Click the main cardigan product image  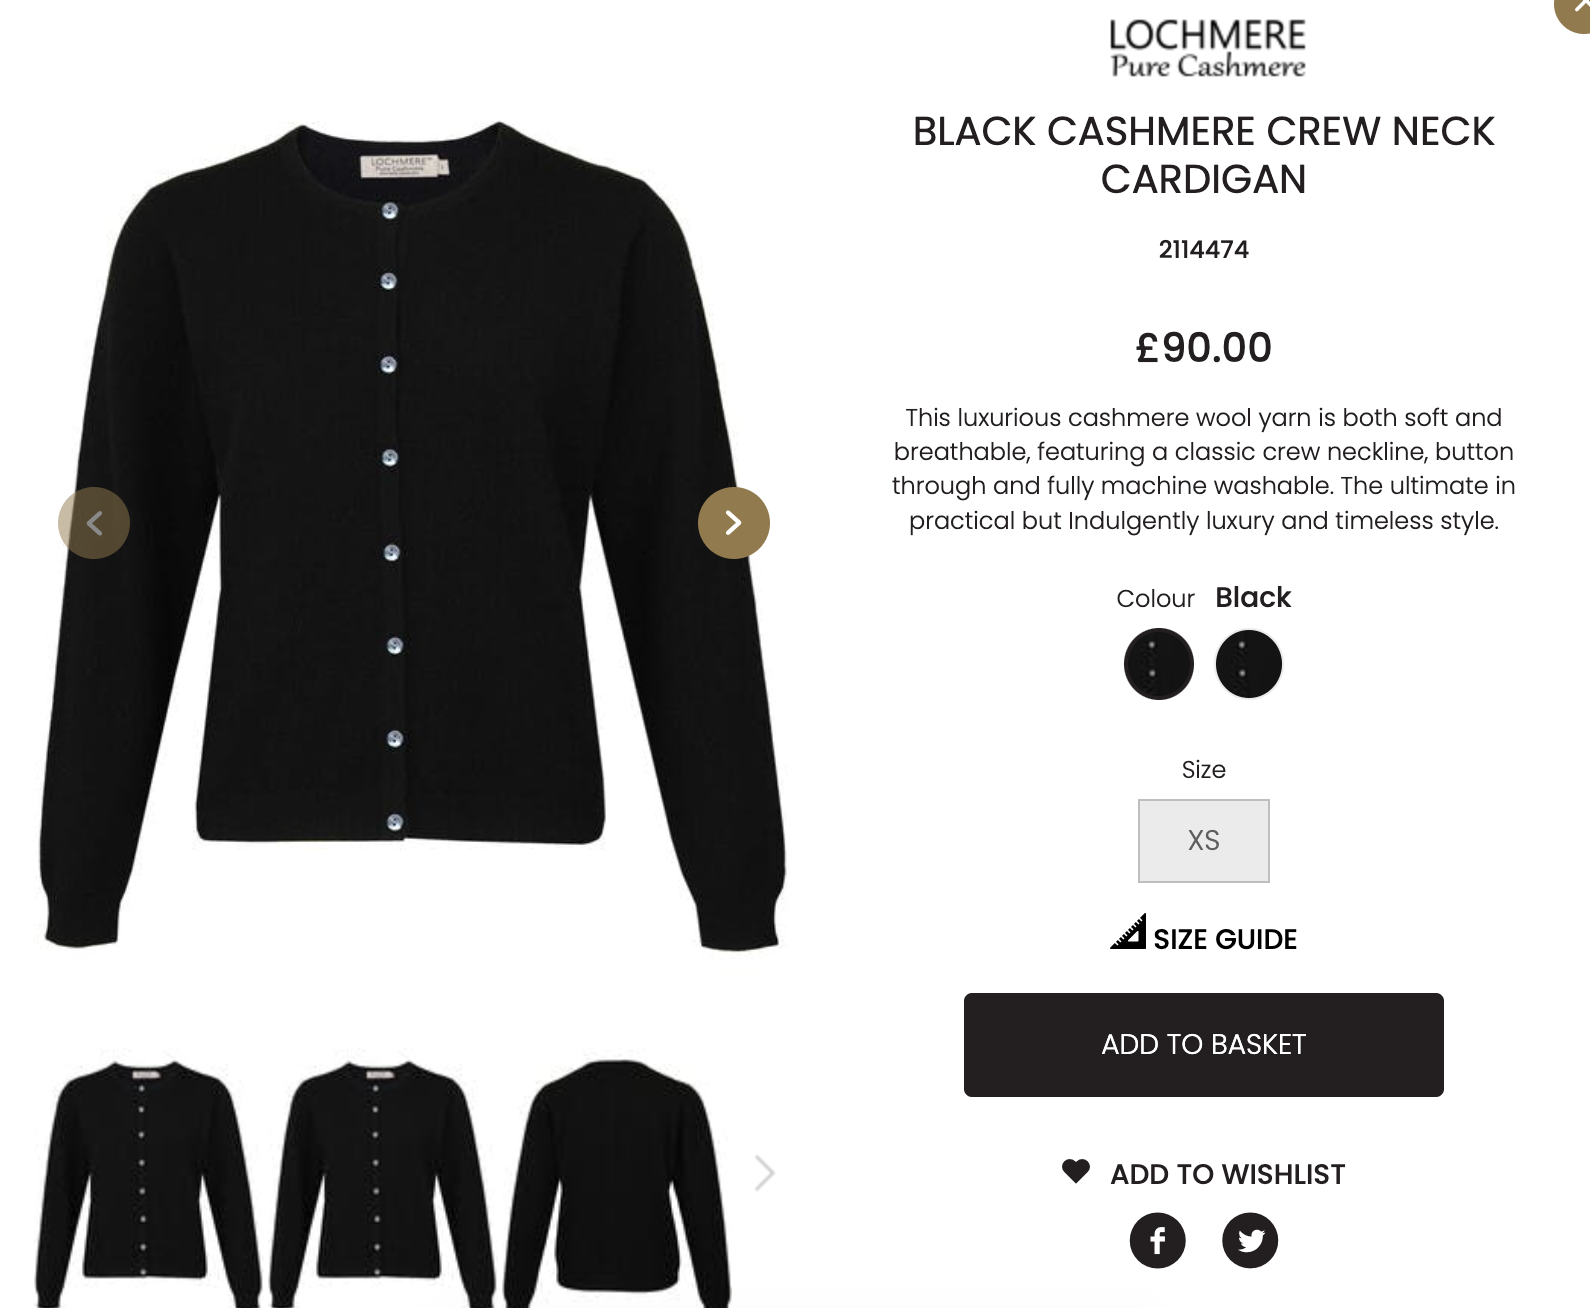[x=412, y=535]
